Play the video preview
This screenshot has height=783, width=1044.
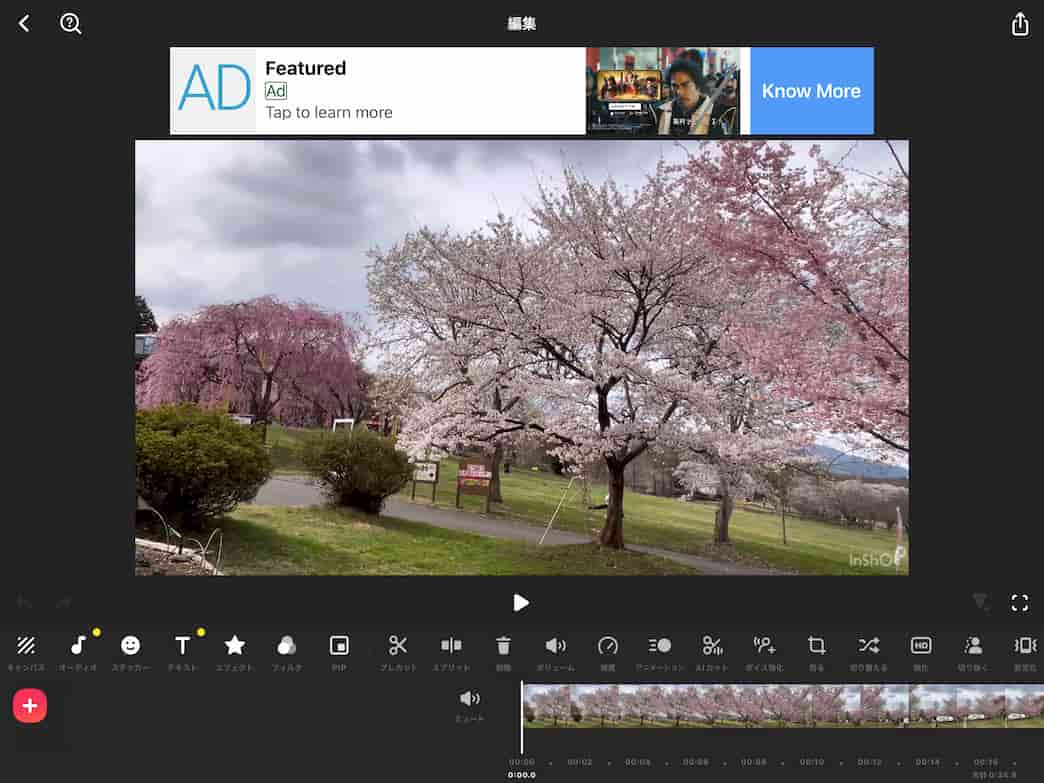click(x=521, y=602)
